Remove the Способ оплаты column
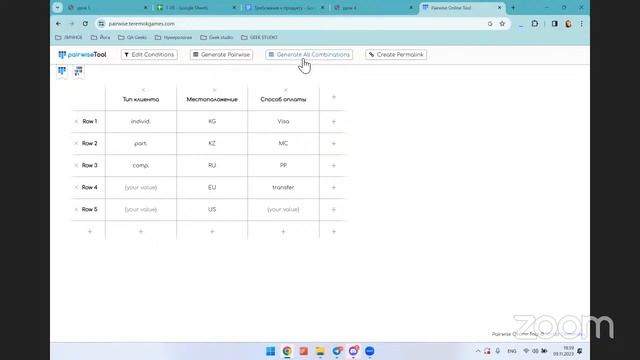This screenshot has width=640, height=360. (x=286, y=90)
